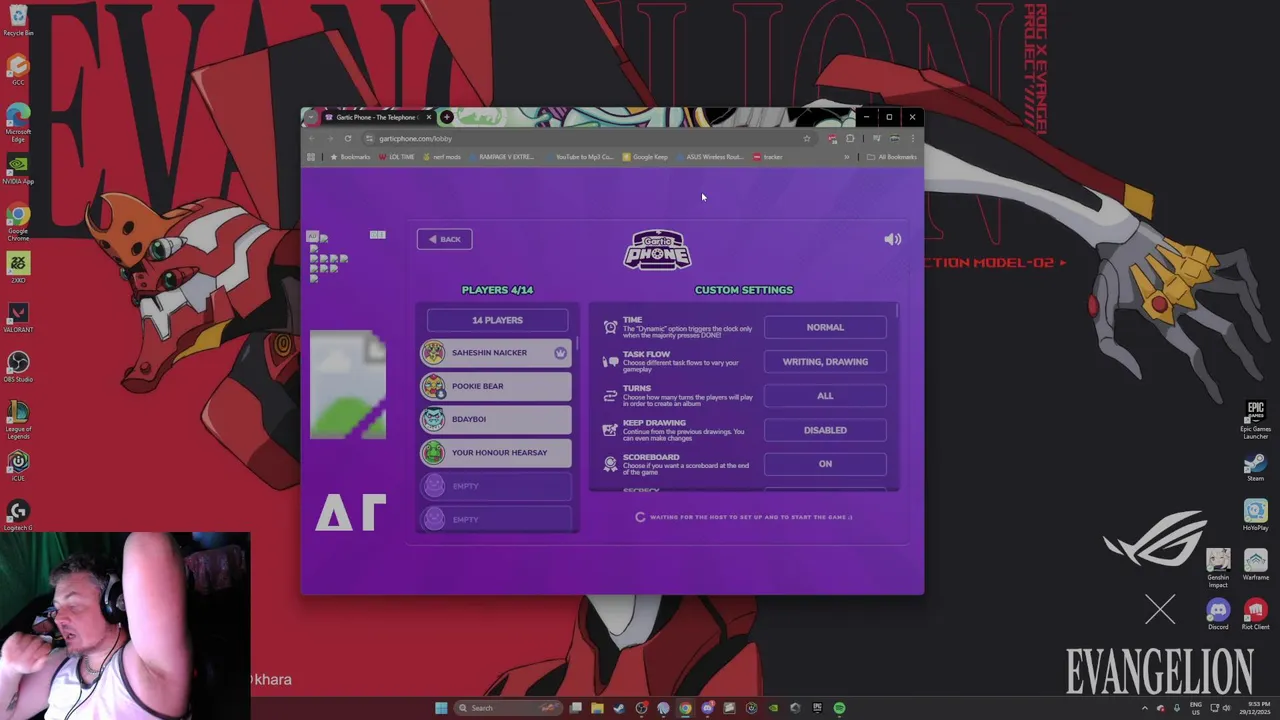Launch Google Chrome desktop icon
The image size is (1280, 720).
pos(18,222)
